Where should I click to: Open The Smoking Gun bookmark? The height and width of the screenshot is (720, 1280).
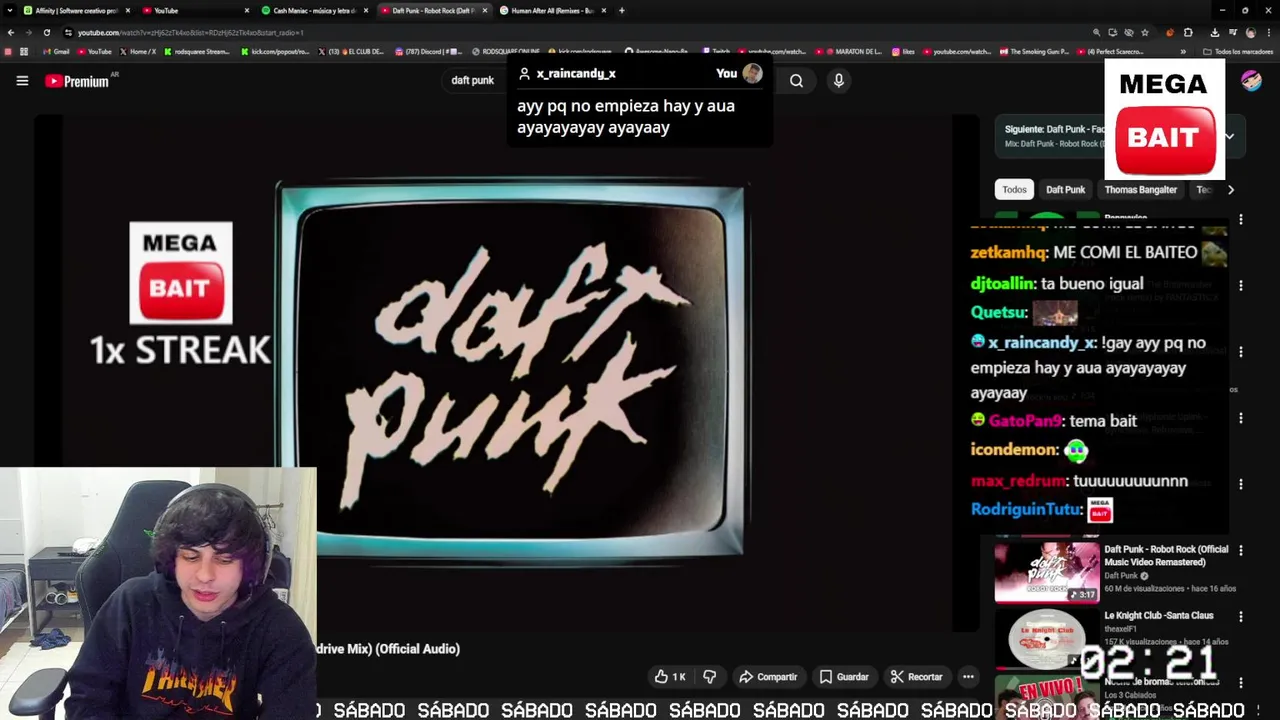pyautogui.click(x=1034, y=51)
